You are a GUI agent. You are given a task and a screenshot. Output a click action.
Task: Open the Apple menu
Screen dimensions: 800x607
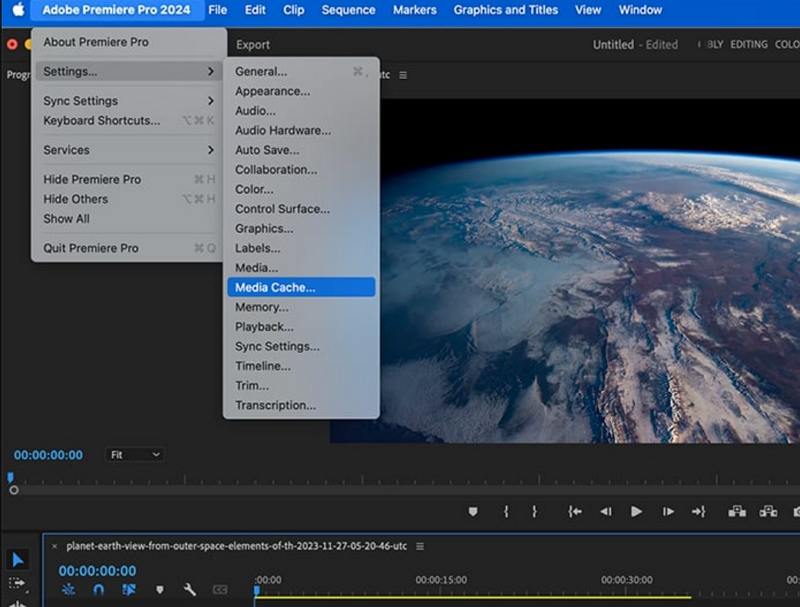click(18, 9)
